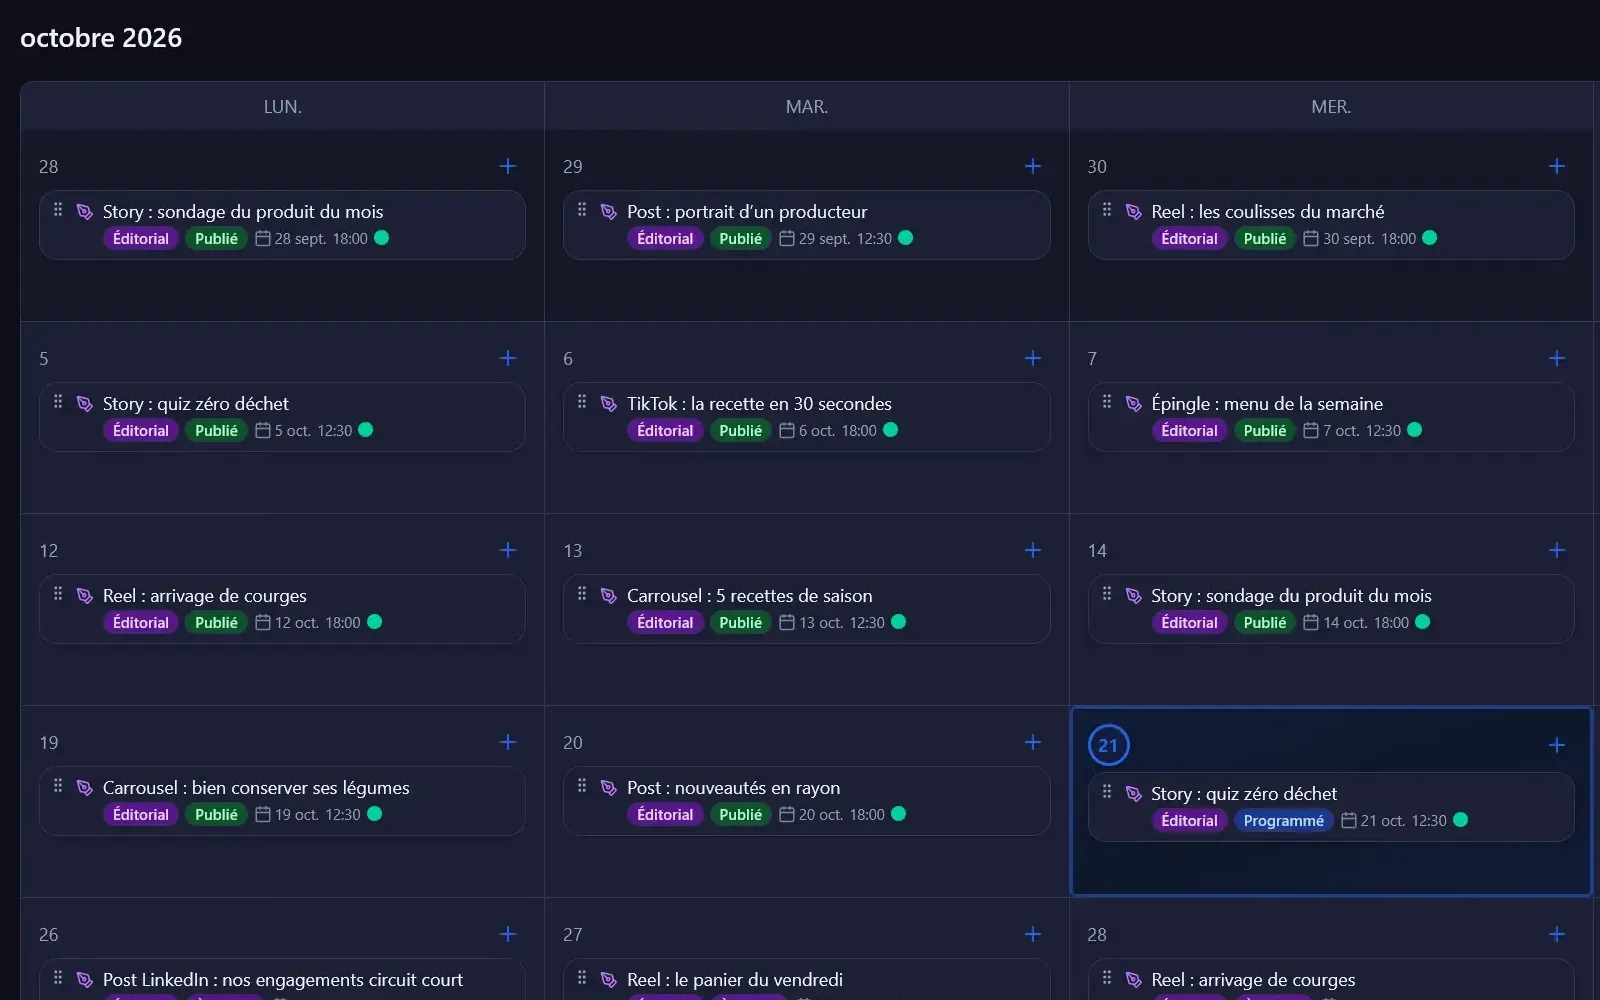
Task: Open 'Story : sondage du produit du mois' on 28 sept.
Action: click(282, 225)
